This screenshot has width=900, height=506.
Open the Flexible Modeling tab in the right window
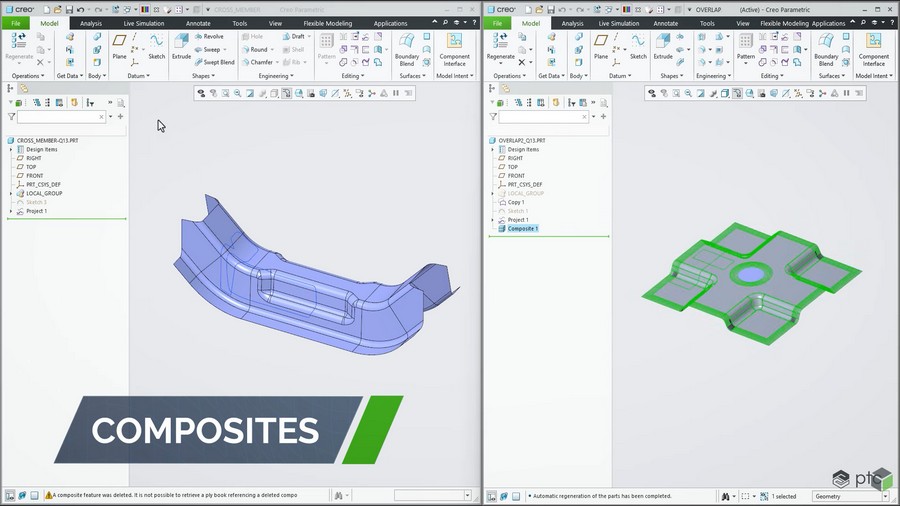coord(784,24)
